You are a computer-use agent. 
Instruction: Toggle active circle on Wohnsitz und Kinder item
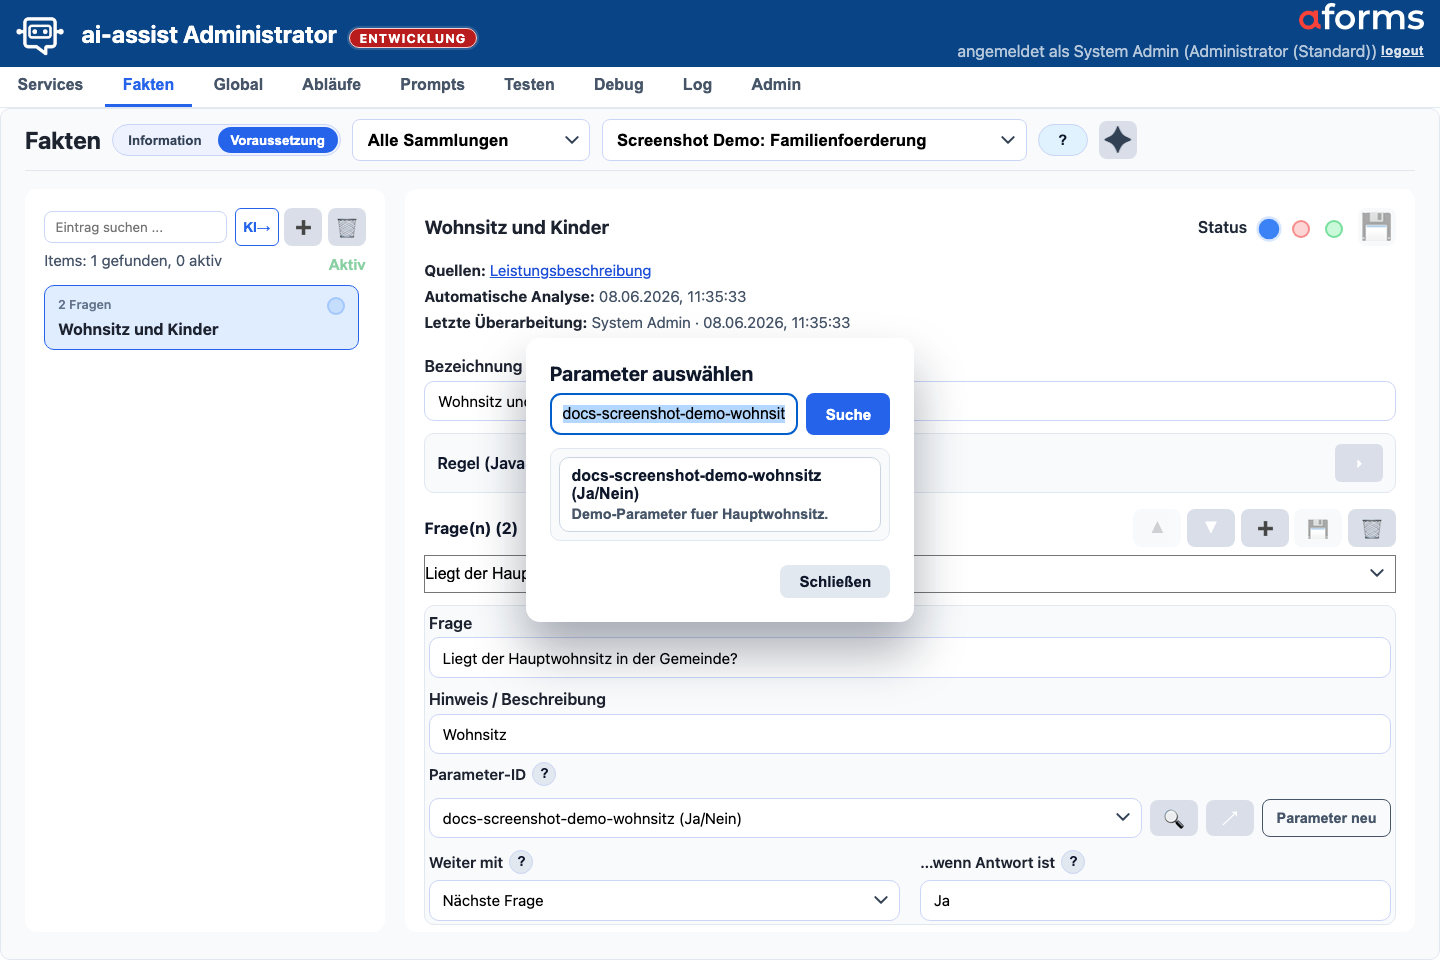[x=336, y=306]
